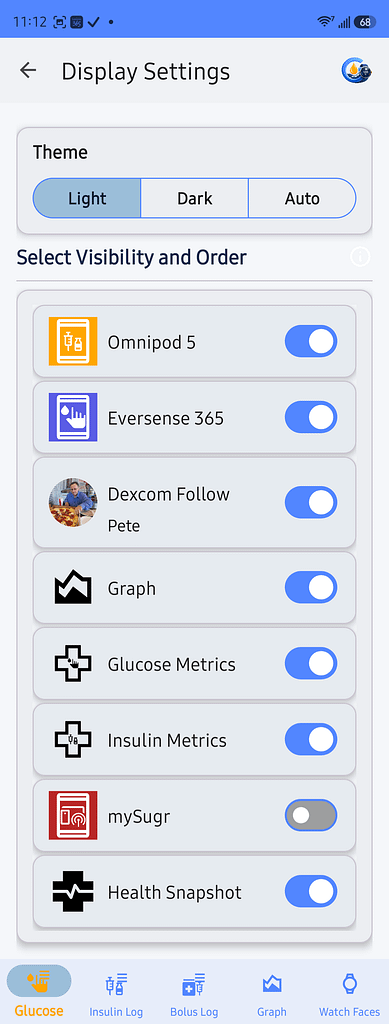
Task: Select the Light theme button
Action: [x=87, y=198]
